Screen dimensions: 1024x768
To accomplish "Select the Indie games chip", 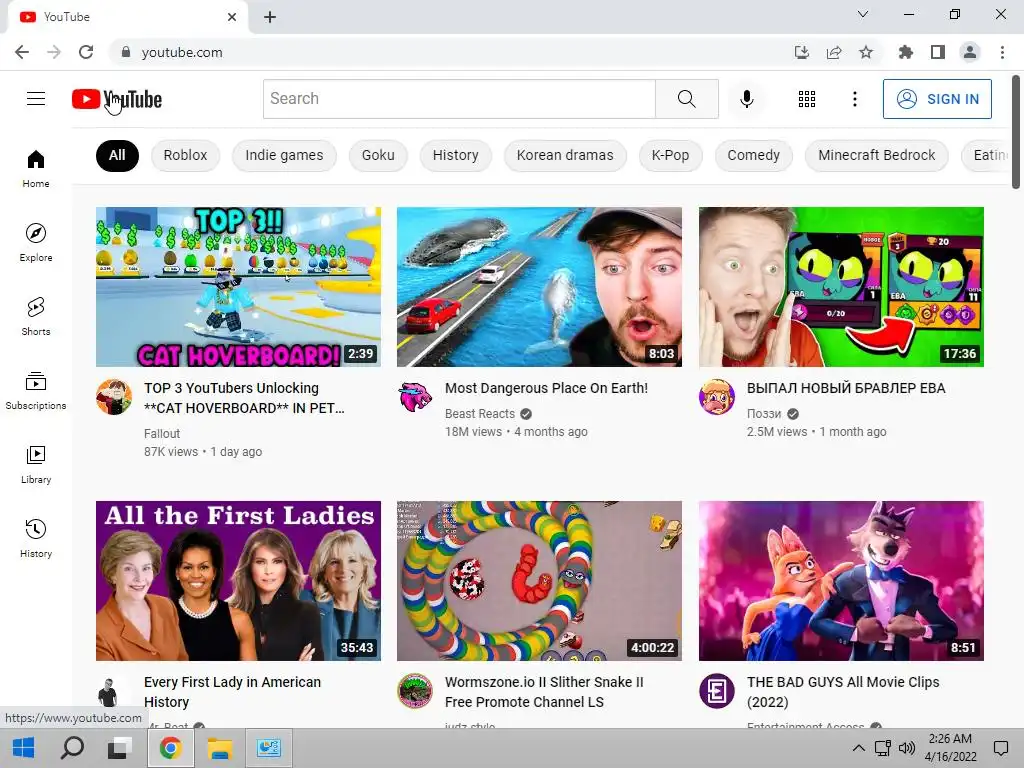I will tap(284, 155).
